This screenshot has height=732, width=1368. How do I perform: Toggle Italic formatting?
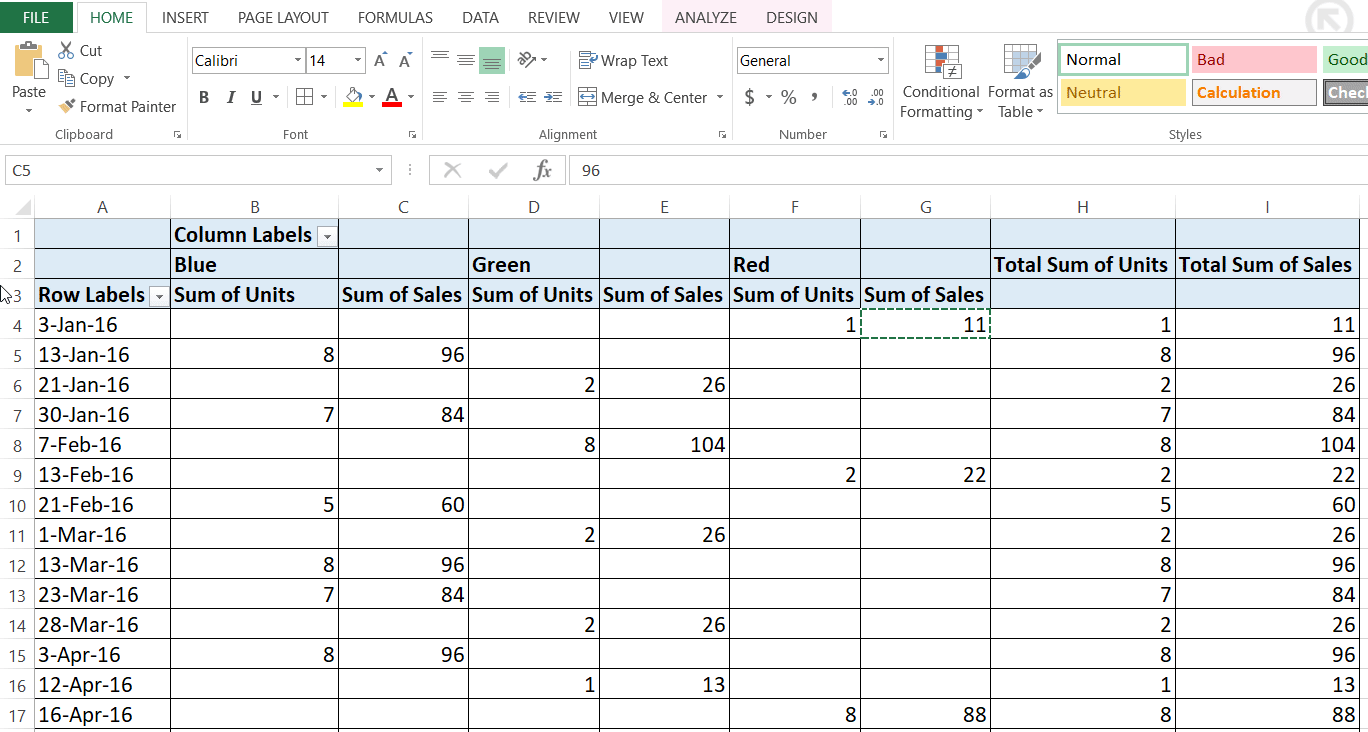(231, 97)
